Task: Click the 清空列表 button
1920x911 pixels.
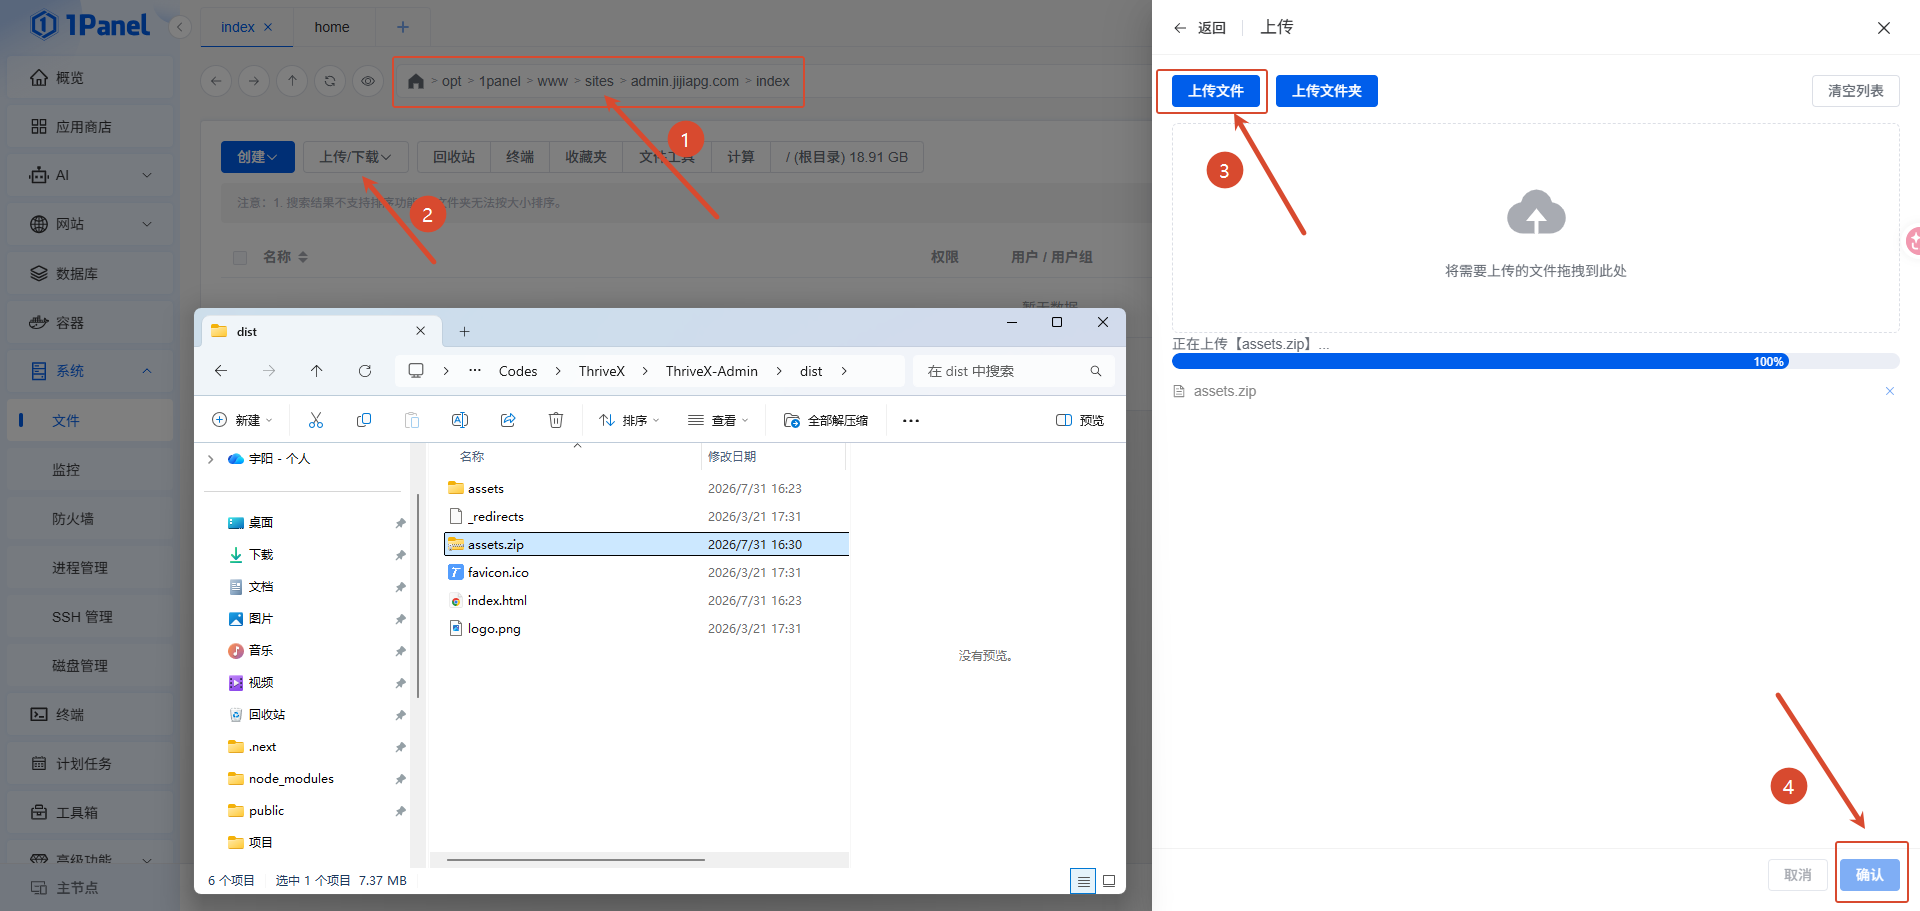Action: 1855,91
